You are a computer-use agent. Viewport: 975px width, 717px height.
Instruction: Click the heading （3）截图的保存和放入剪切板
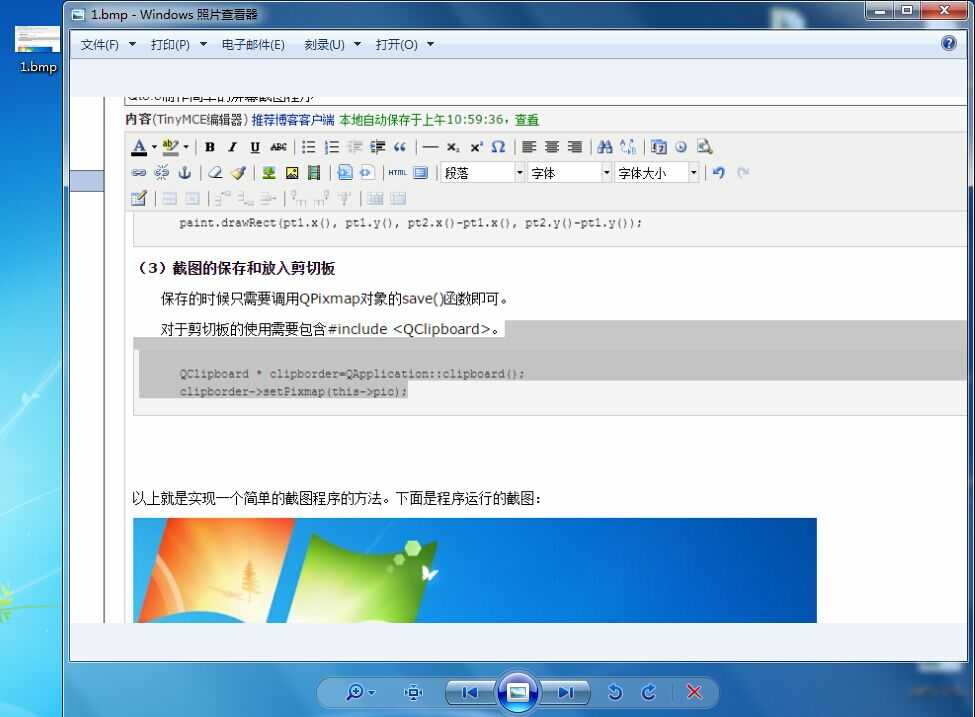click(x=236, y=269)
